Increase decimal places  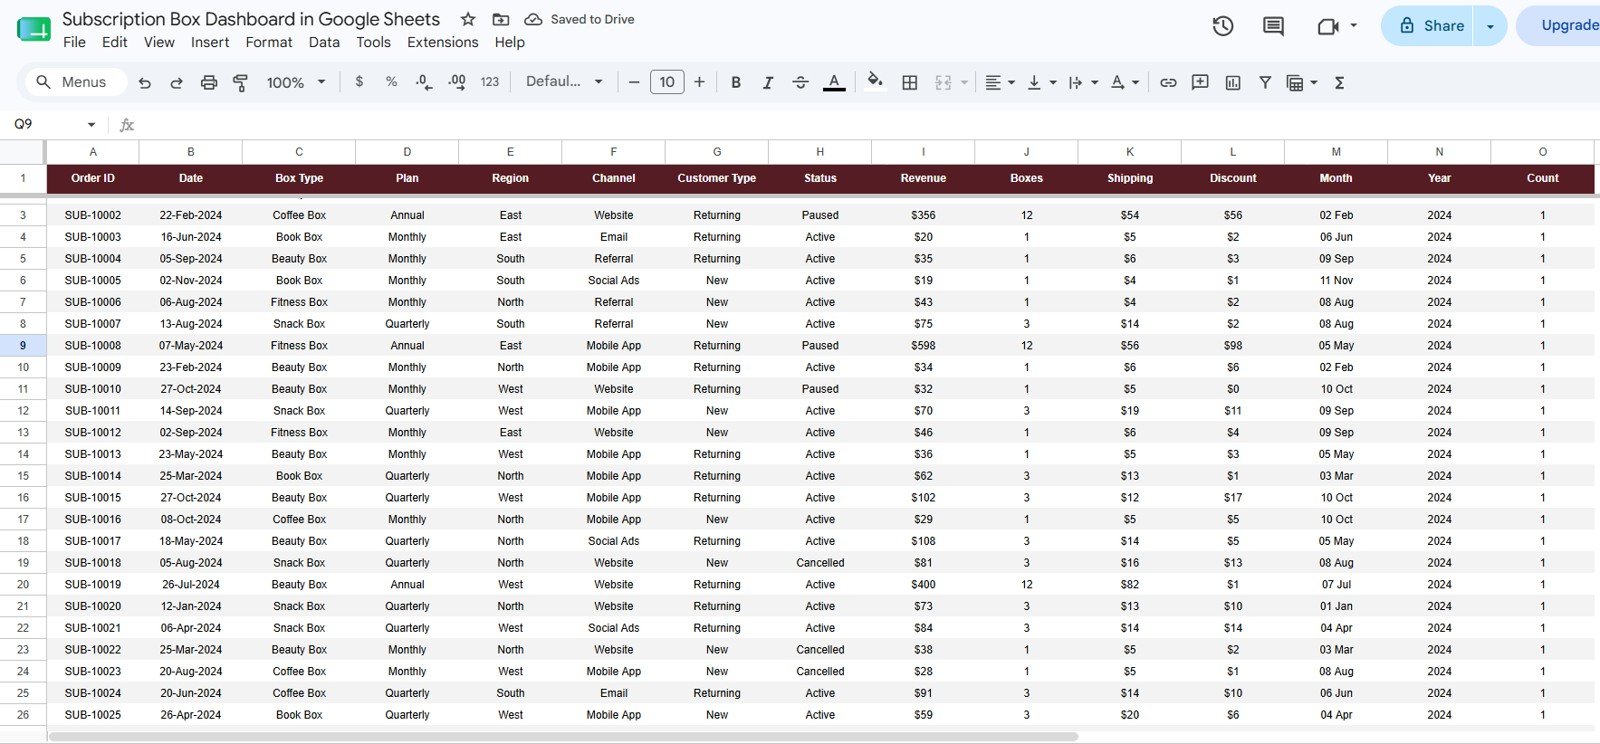click(x=457, y=82)
